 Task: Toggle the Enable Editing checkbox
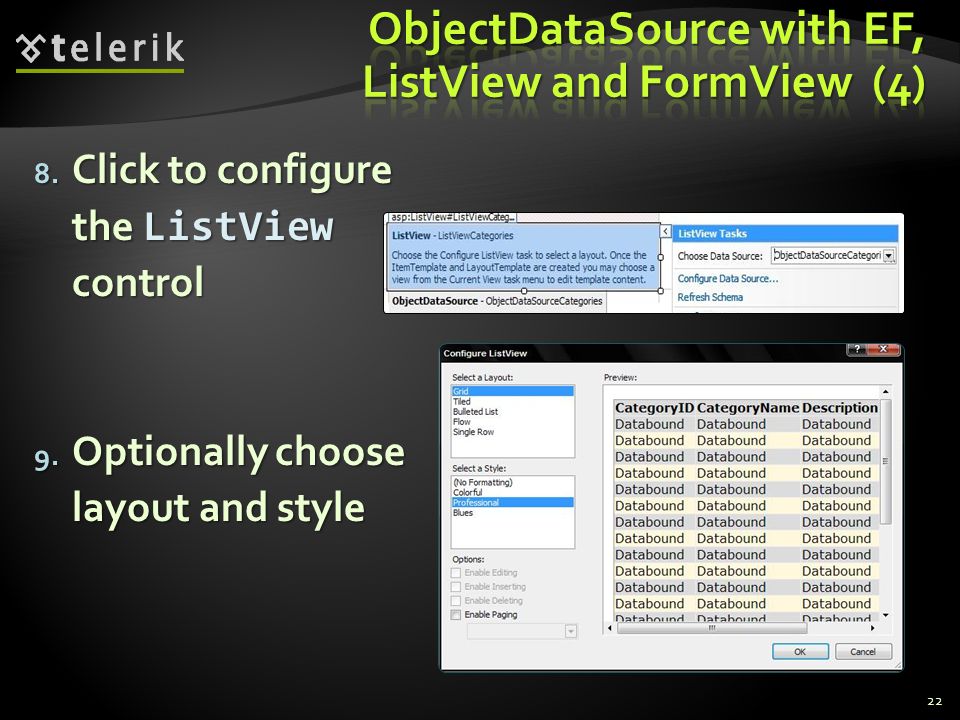coord(456,573)
